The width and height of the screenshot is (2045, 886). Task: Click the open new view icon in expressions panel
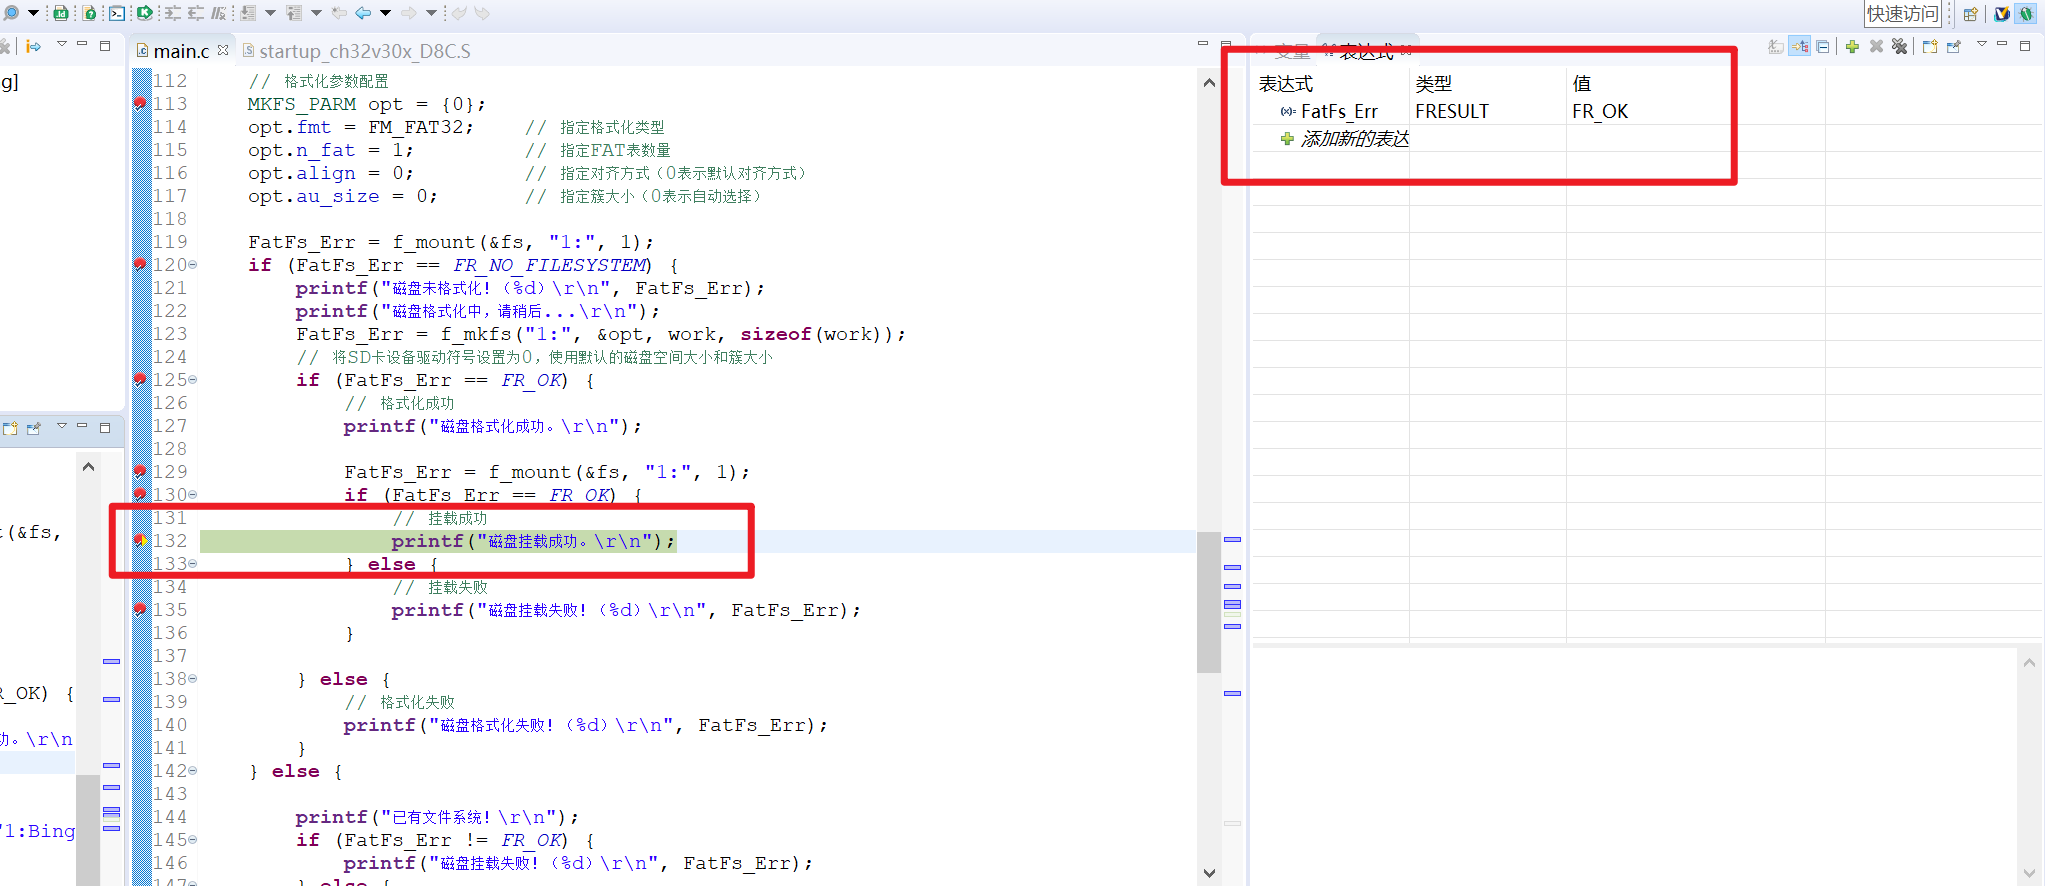[1930, 46]
